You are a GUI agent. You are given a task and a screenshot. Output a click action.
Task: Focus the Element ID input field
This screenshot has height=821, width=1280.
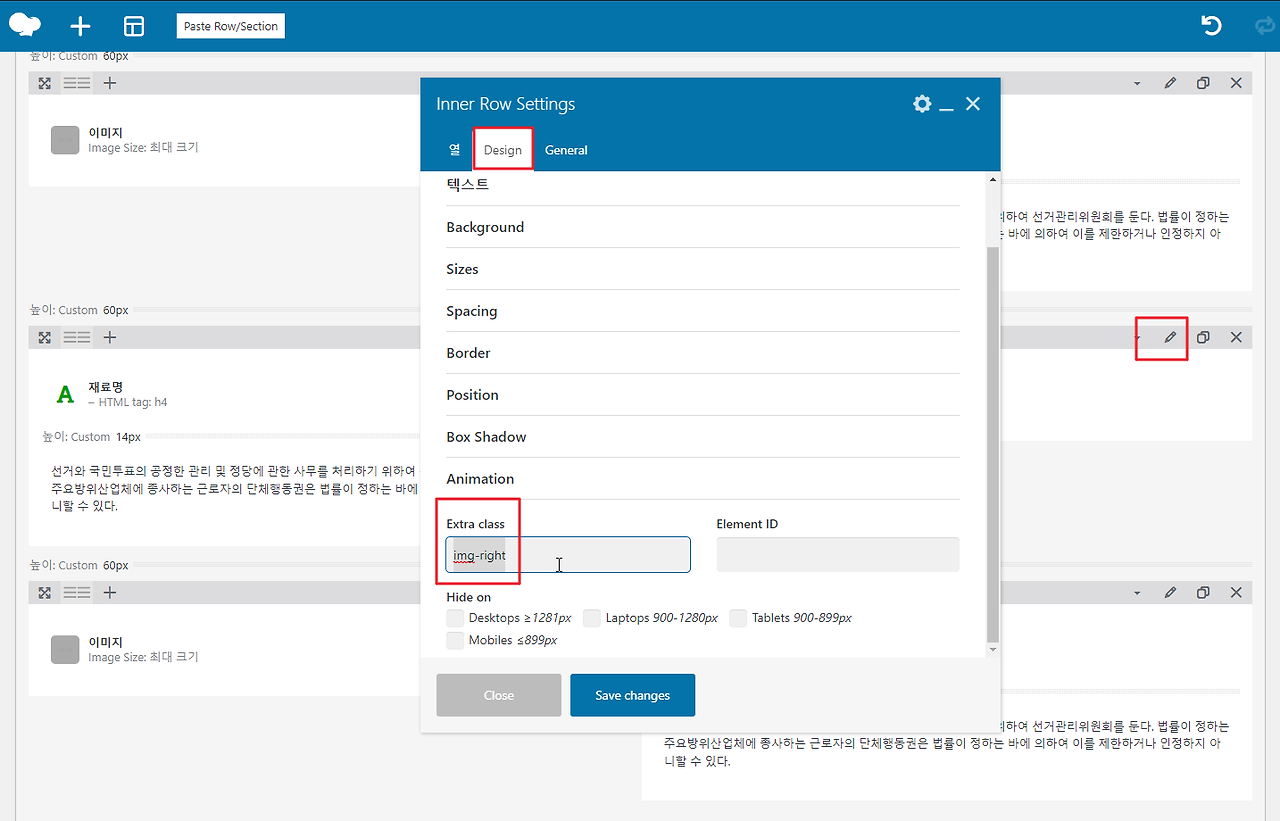[x=838, y=555]
